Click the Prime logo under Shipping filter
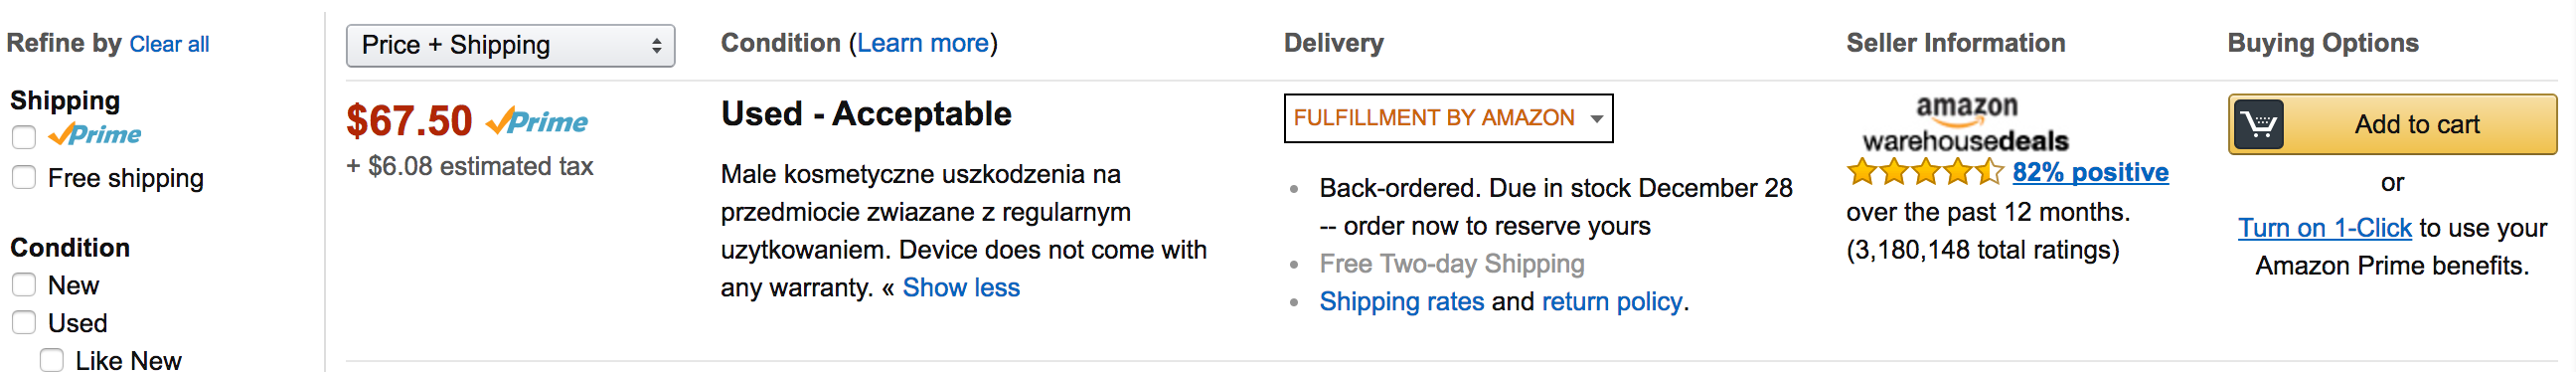The image size is (2576, 372). 95,134
